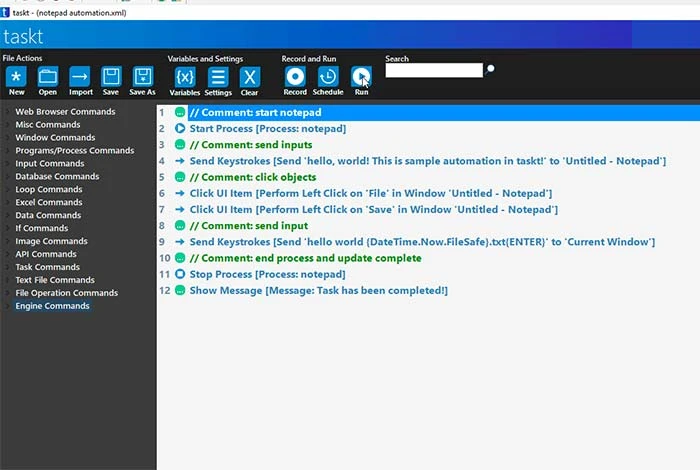Image resolution: width=700 pixels, height=470 pixels.
Task: Expand the Loop Commands group
Action: pyautogui.click(x=48, y=189)
